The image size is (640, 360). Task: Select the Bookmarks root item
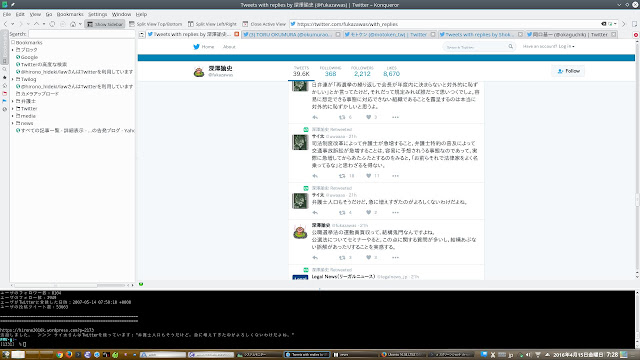coord(27,42)
